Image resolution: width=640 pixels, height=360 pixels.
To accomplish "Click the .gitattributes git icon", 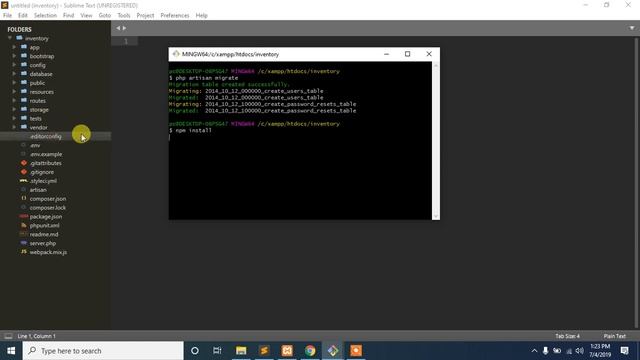I will (x=24, y=163).
